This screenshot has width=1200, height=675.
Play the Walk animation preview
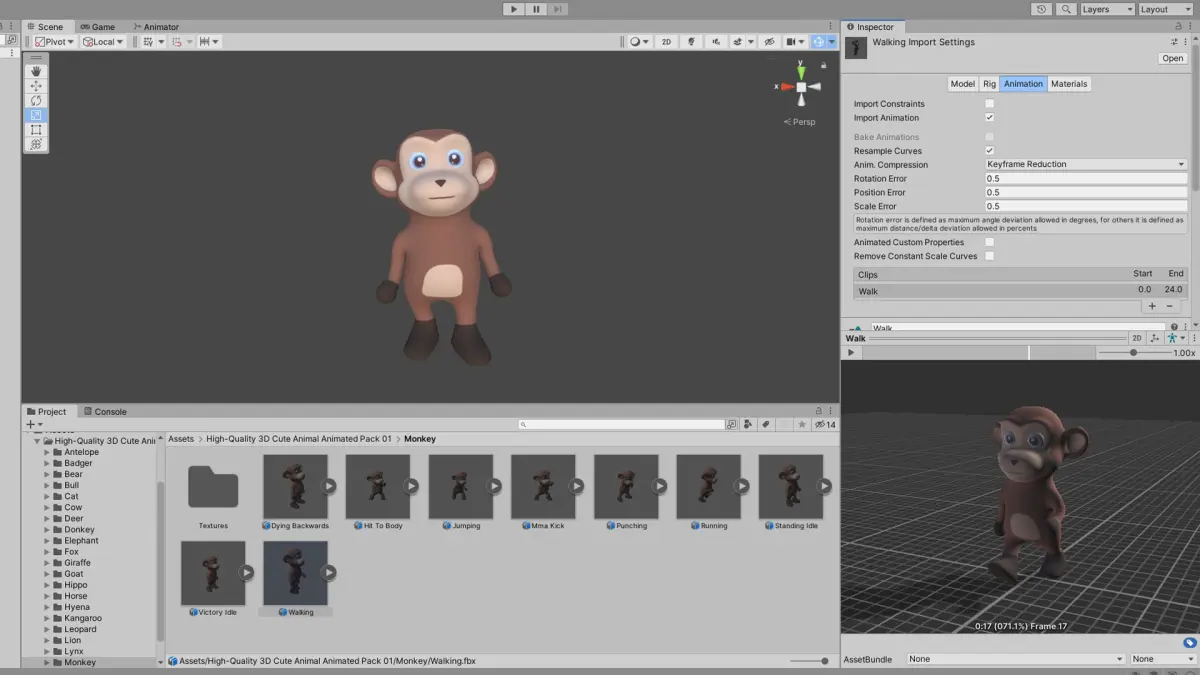click(x=851, y=353)
